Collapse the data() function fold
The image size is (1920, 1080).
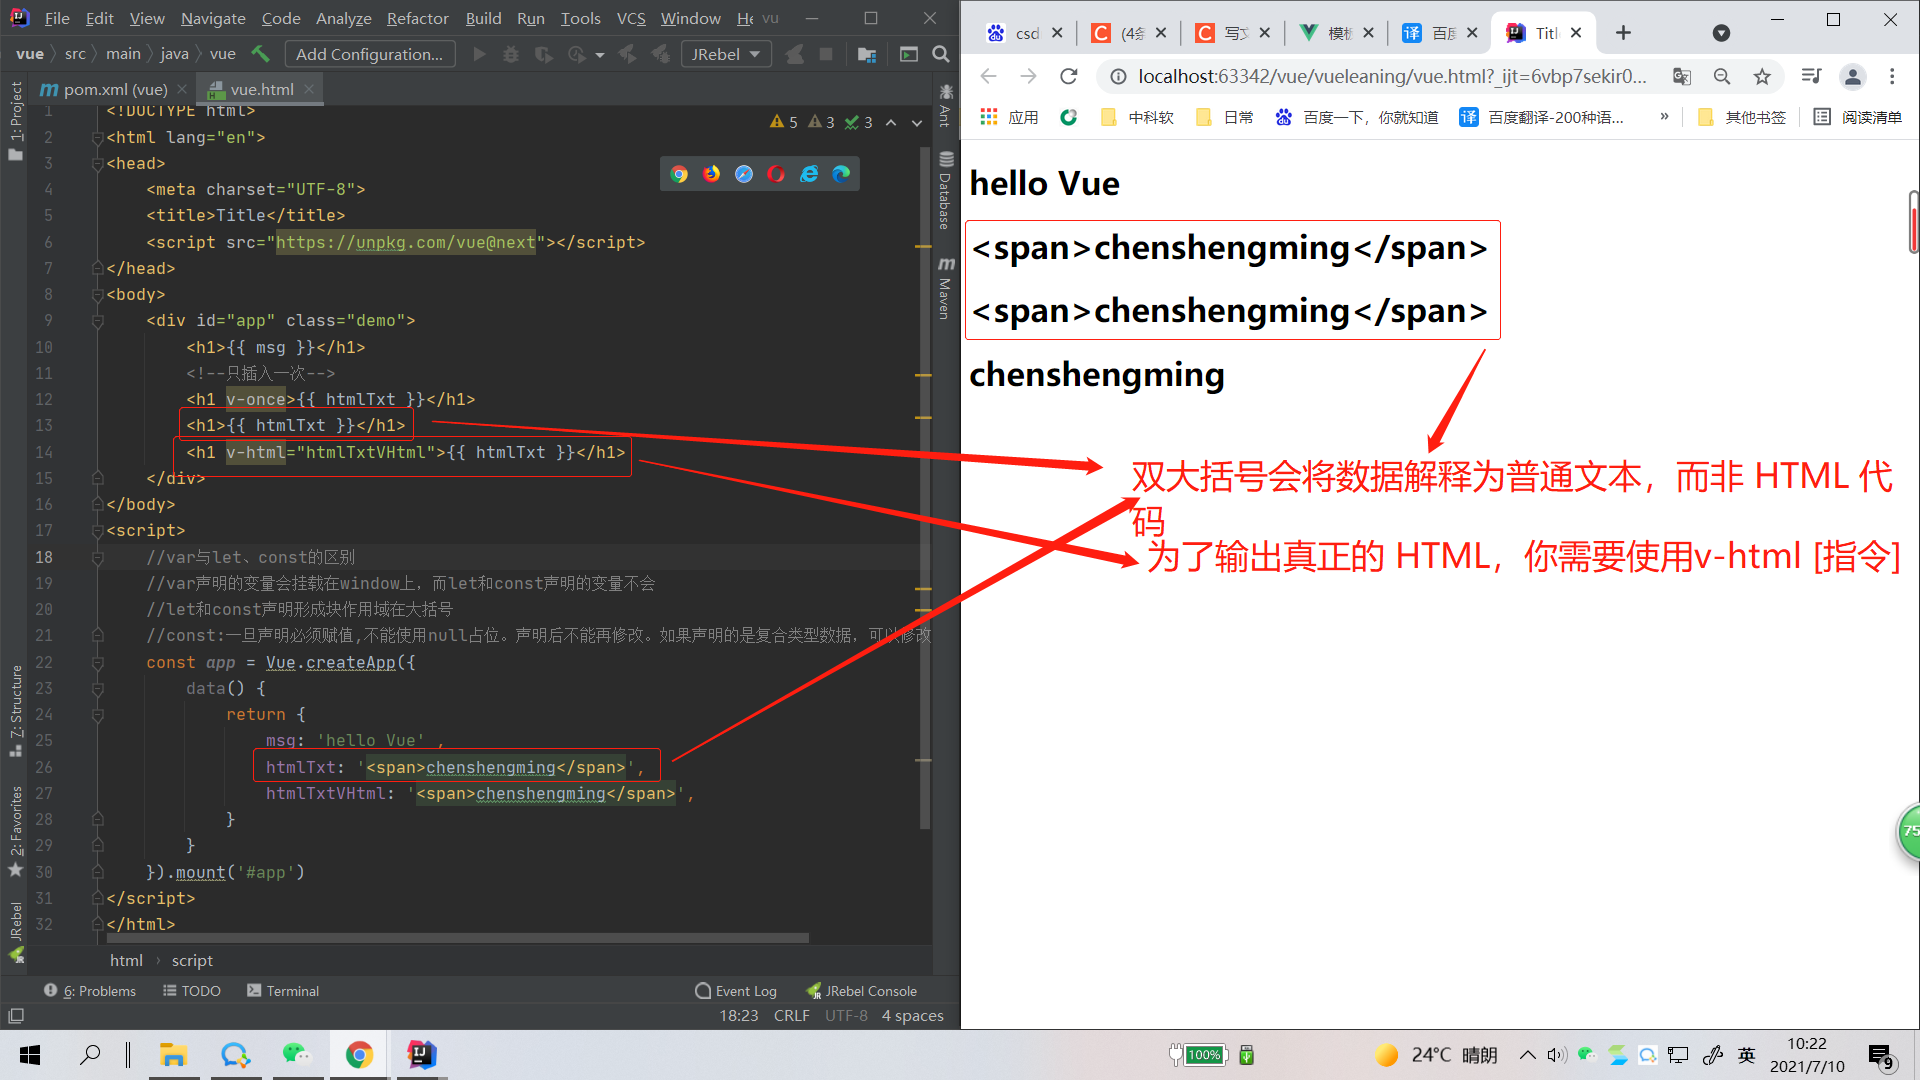click(98, 689)
